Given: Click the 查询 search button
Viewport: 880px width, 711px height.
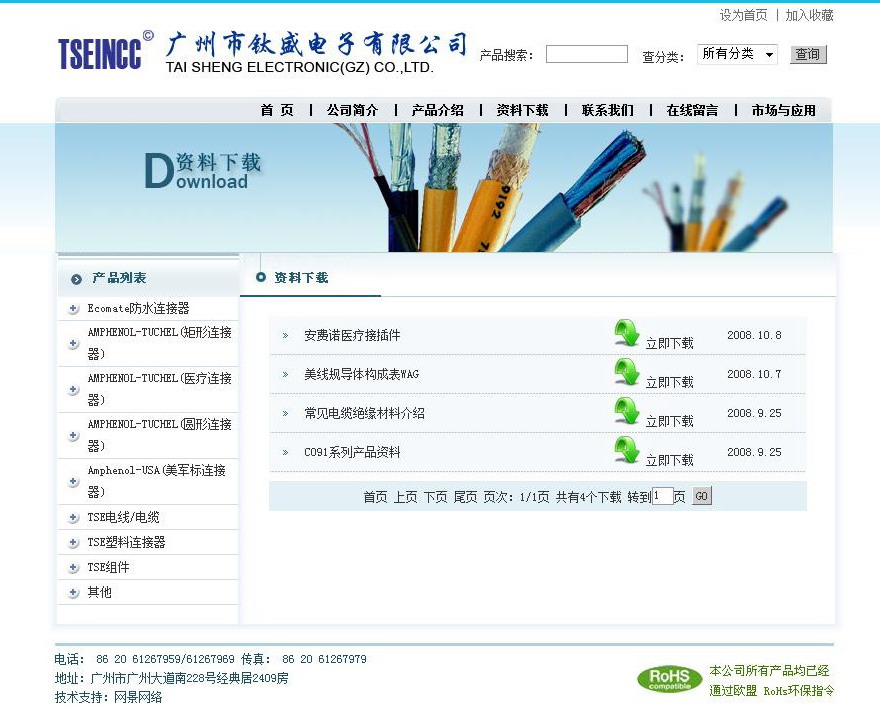Looking at the screenshot, I should (808, 54).
